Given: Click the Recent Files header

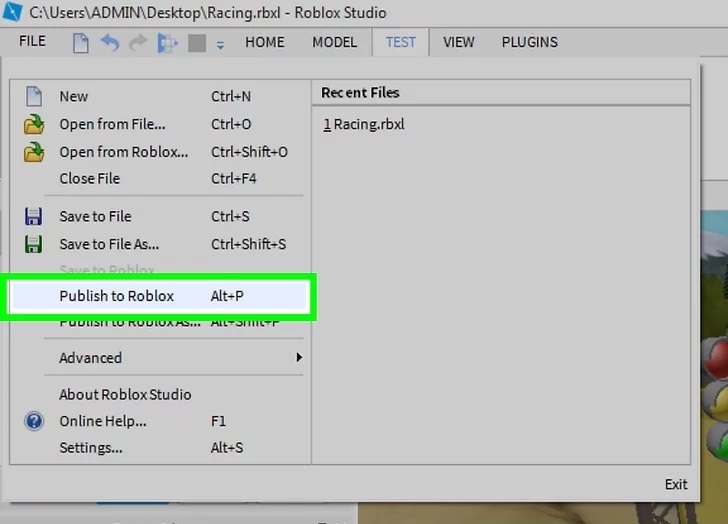Looking at the screenshot, I should [x=360, y=93].
